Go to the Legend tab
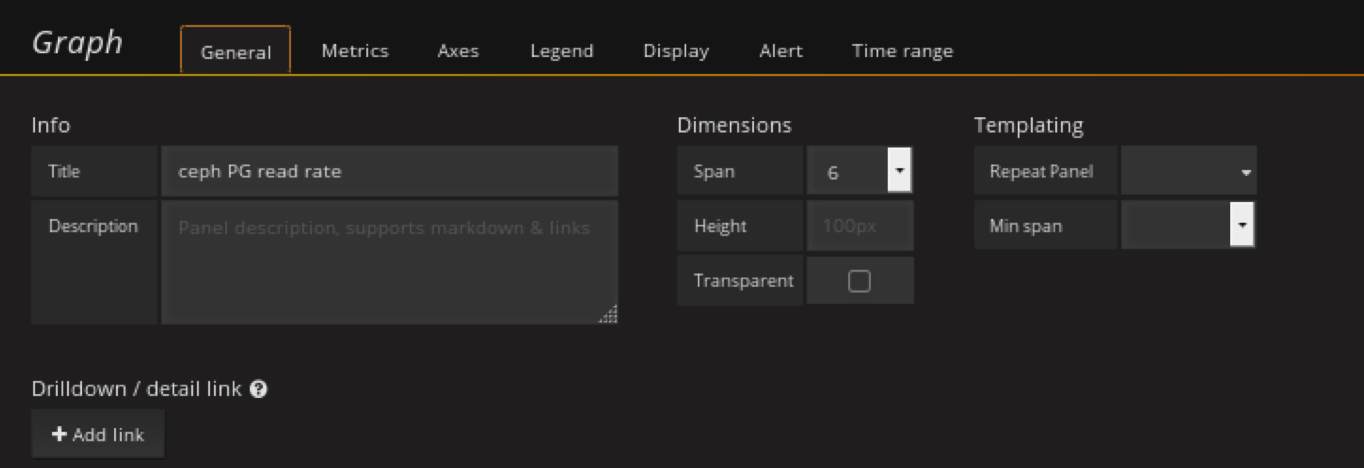This screenshot has width=1364, height=468. click(561, 51)
